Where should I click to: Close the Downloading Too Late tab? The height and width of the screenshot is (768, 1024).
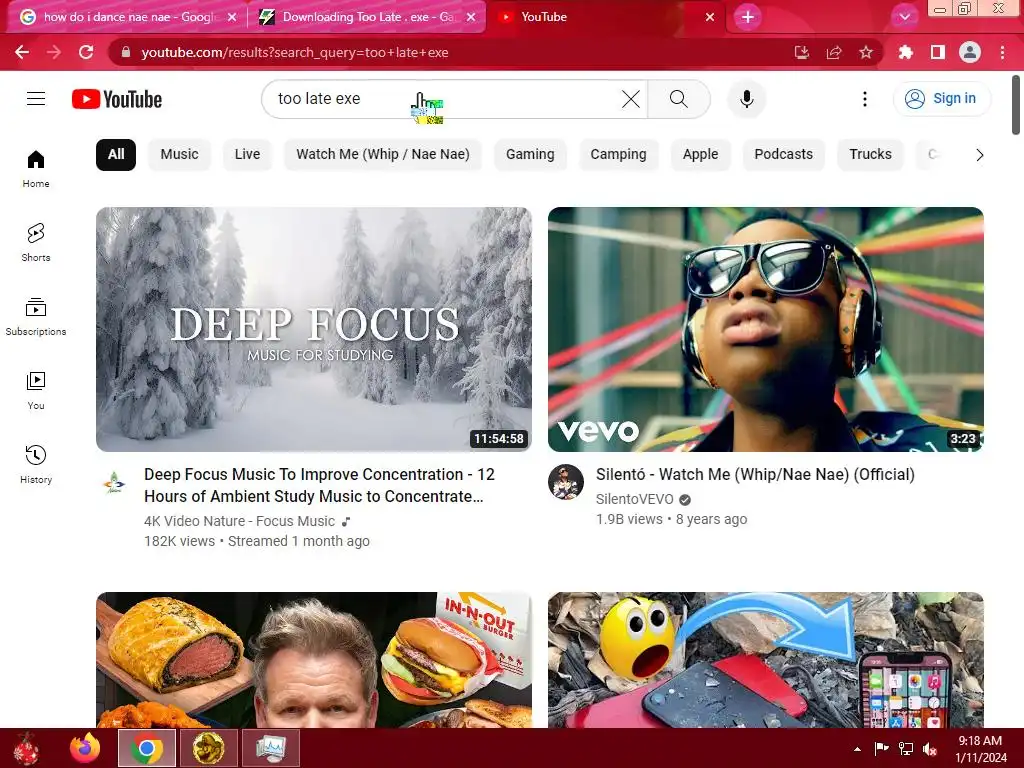tap(471, 17)
